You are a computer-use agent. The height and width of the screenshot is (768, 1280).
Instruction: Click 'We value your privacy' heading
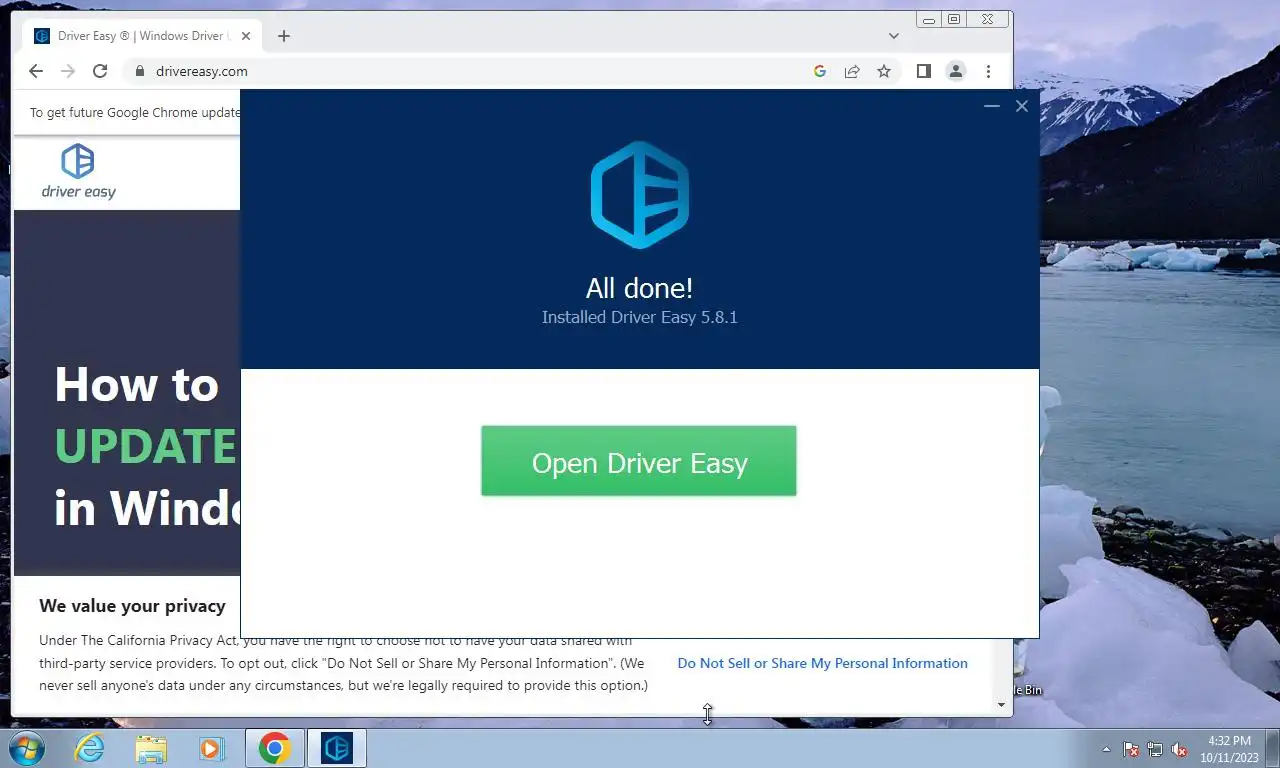point(132,606)
